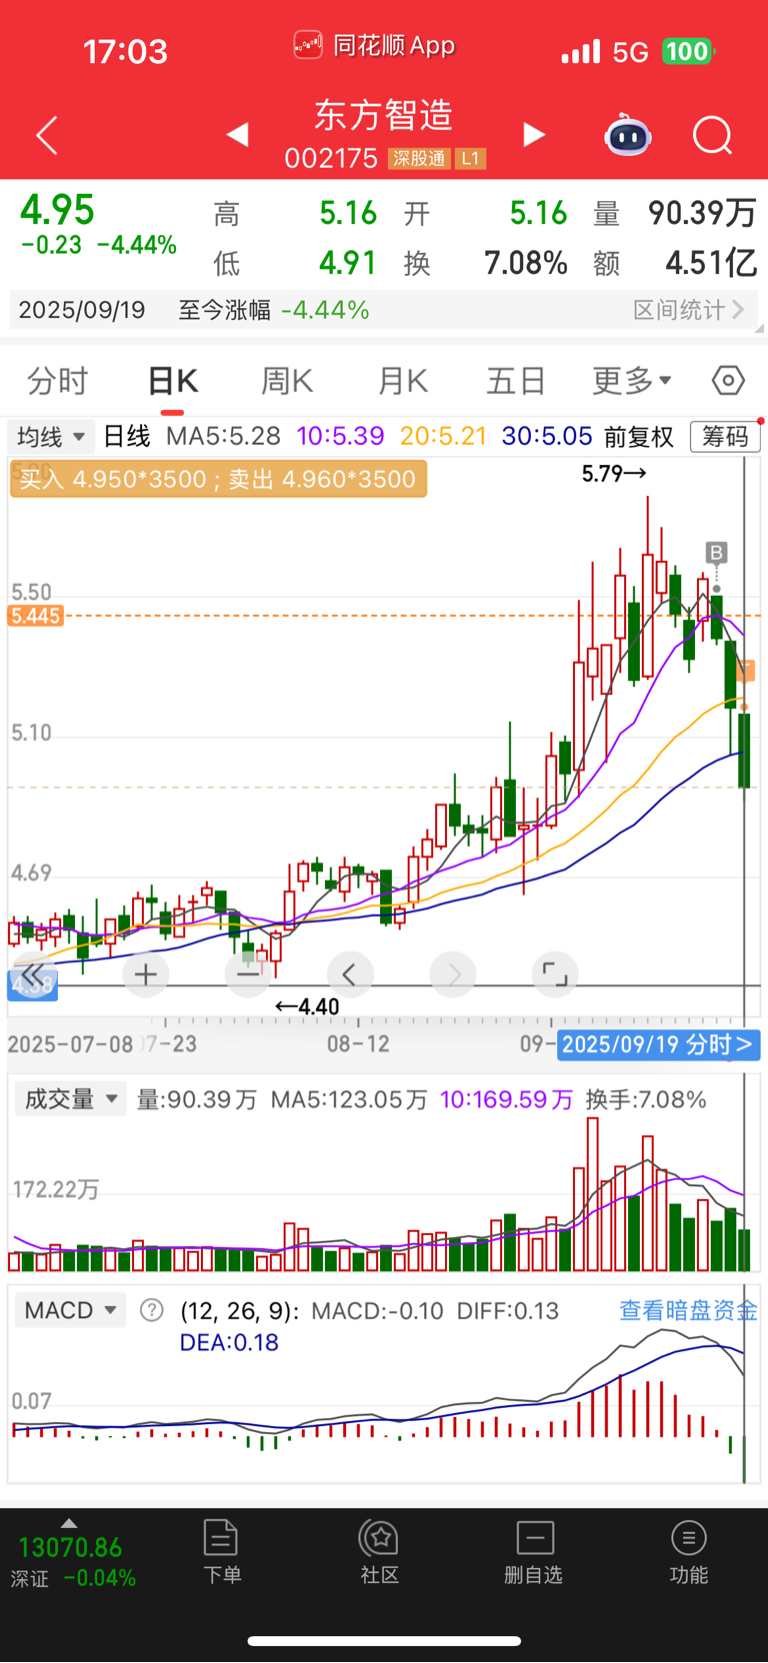This screenshot has width=768, height=1663.
Task: Tap the 至今涨幅 -4.44% value
Action: pos(325,310)
